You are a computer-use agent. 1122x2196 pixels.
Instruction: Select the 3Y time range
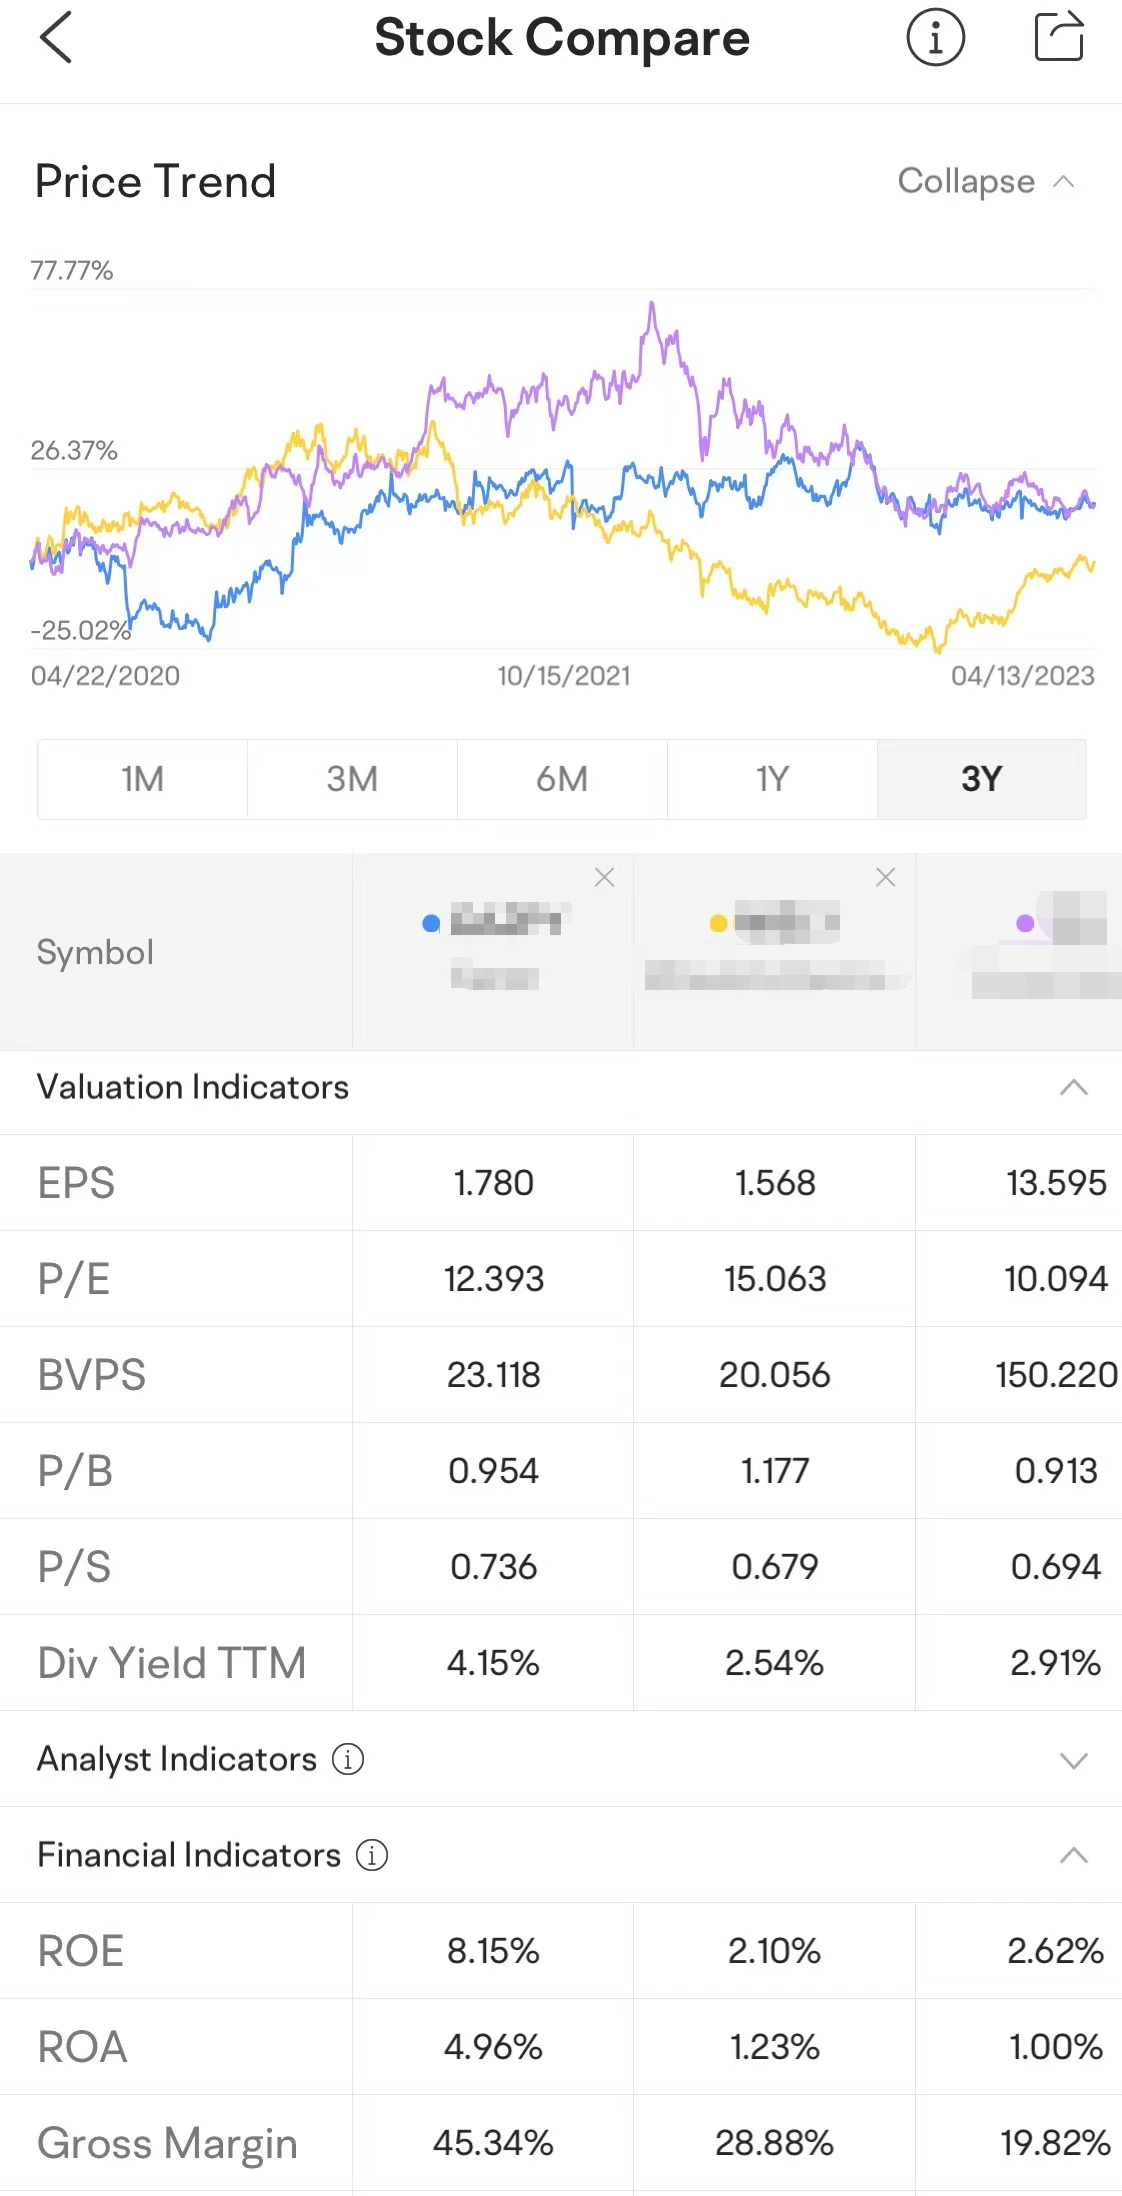[981, 779]
